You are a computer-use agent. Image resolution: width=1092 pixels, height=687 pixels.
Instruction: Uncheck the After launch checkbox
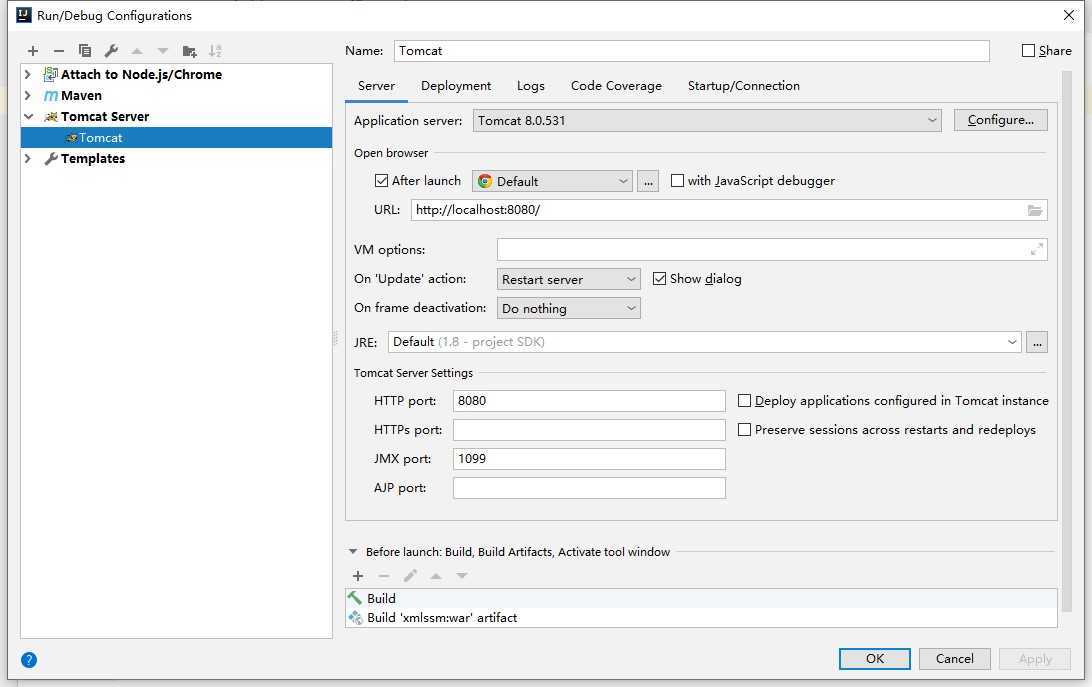[381, 181]
